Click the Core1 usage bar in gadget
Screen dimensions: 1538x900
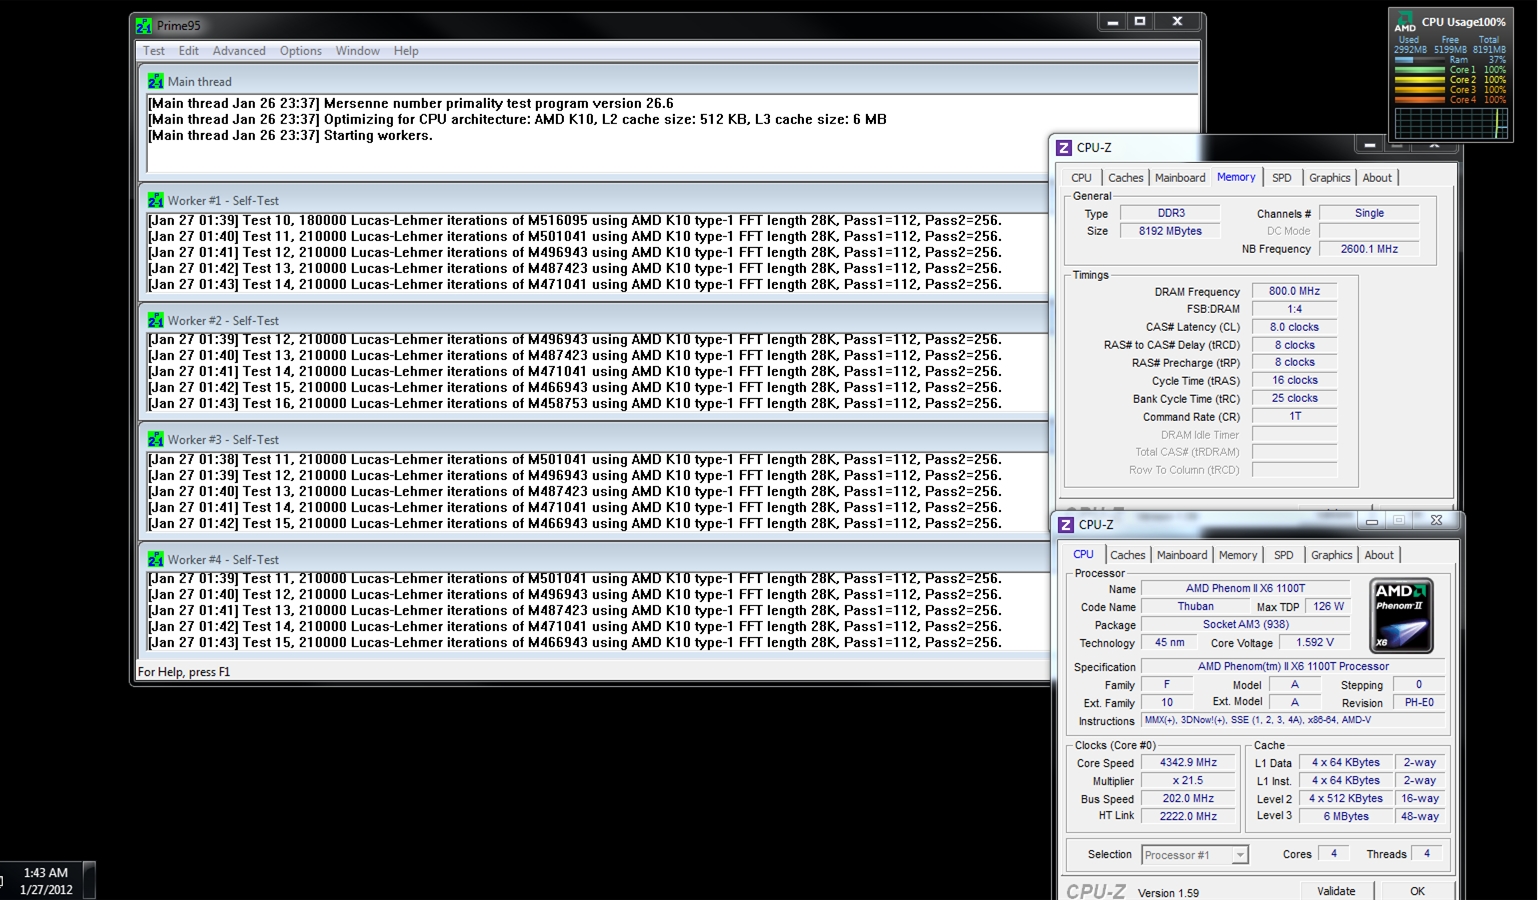click(x=1420, y=70)
